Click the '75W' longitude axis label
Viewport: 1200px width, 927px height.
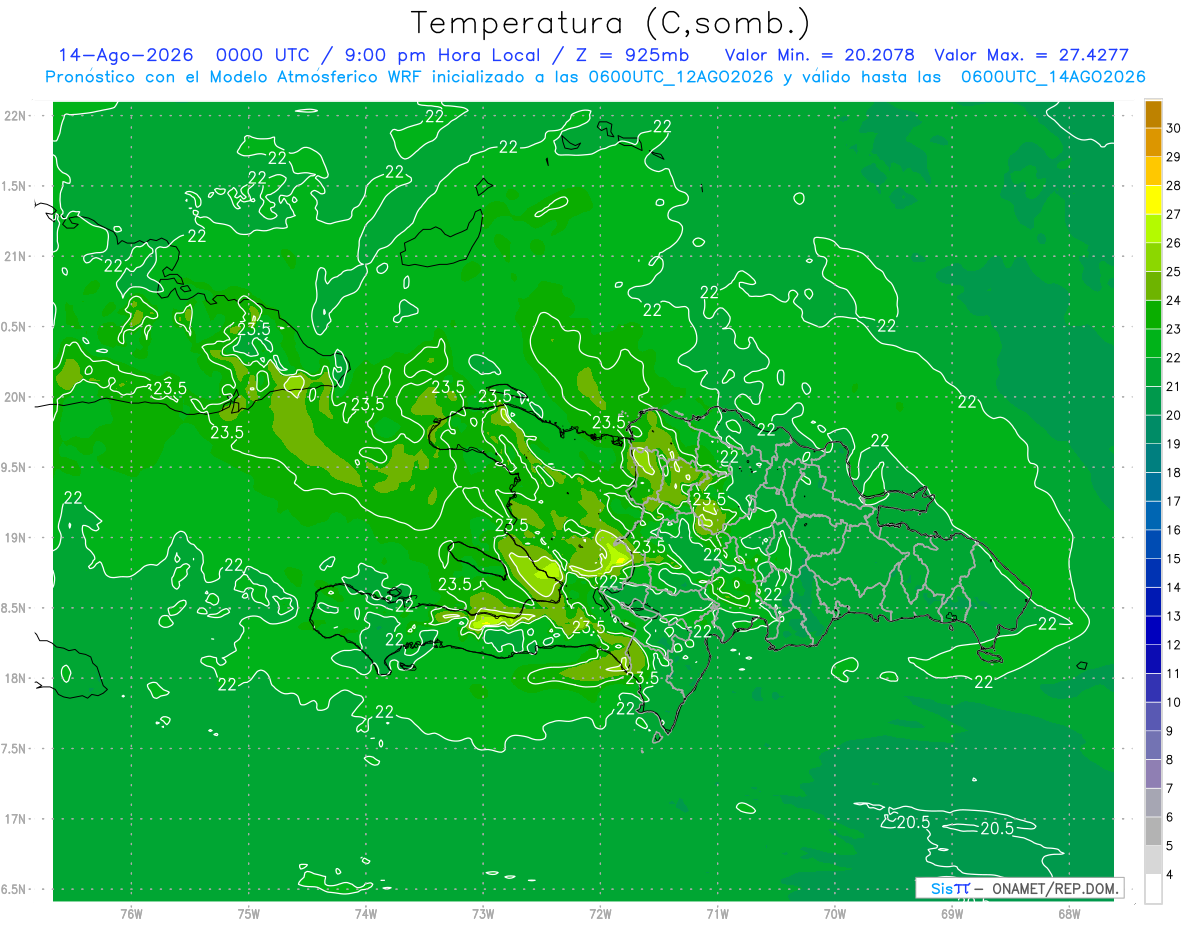(x=249, y=913)
